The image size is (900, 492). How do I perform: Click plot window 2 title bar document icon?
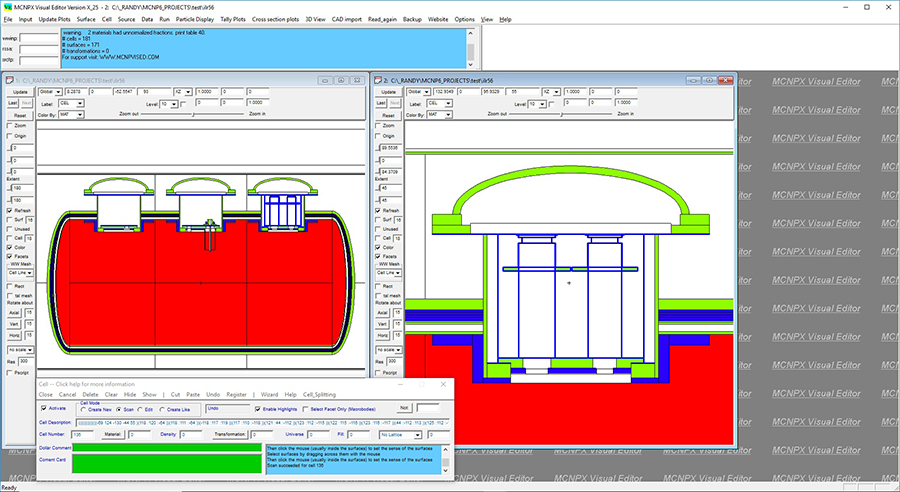pos(378,80)
